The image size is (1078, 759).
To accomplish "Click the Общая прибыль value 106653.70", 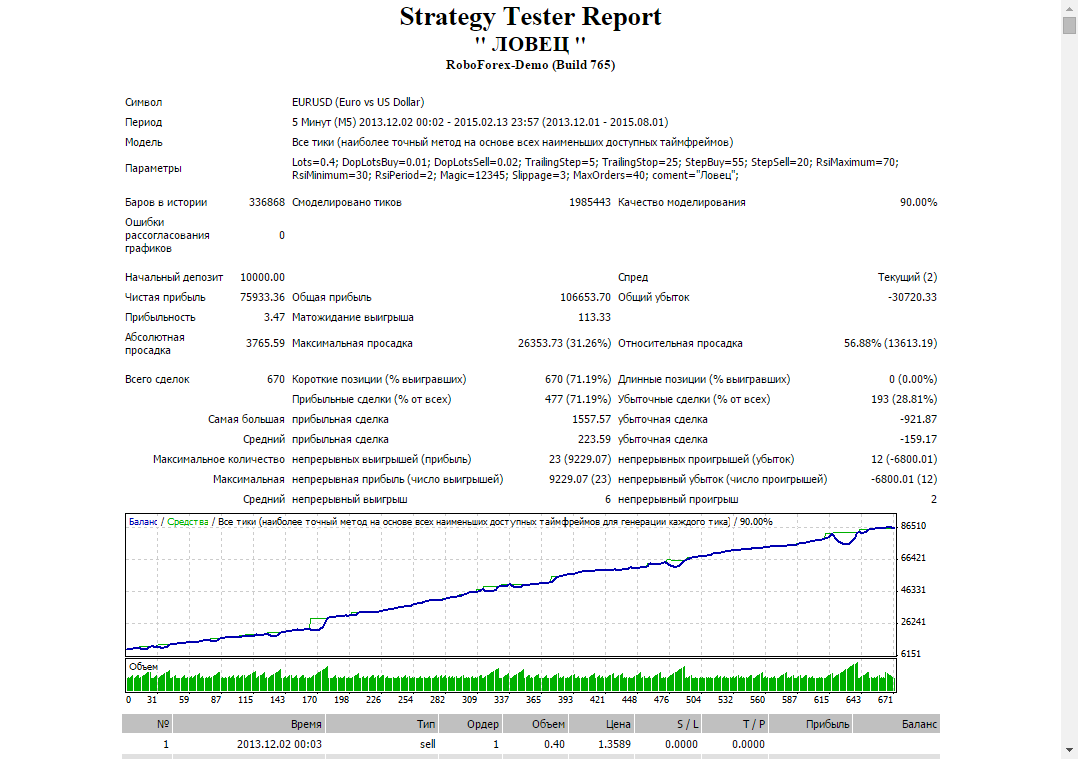I will pos(585,297).
